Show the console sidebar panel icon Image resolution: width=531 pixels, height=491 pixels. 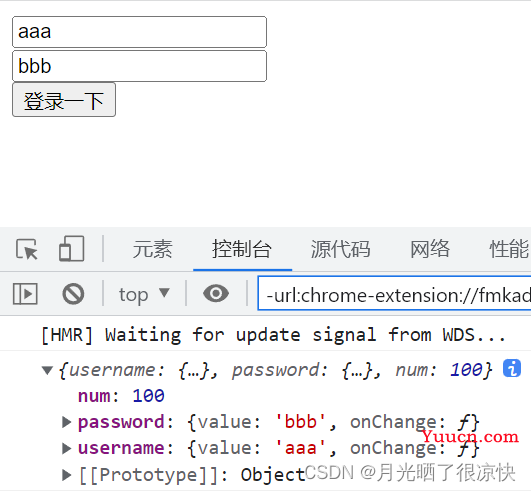(x=25, y=294)
